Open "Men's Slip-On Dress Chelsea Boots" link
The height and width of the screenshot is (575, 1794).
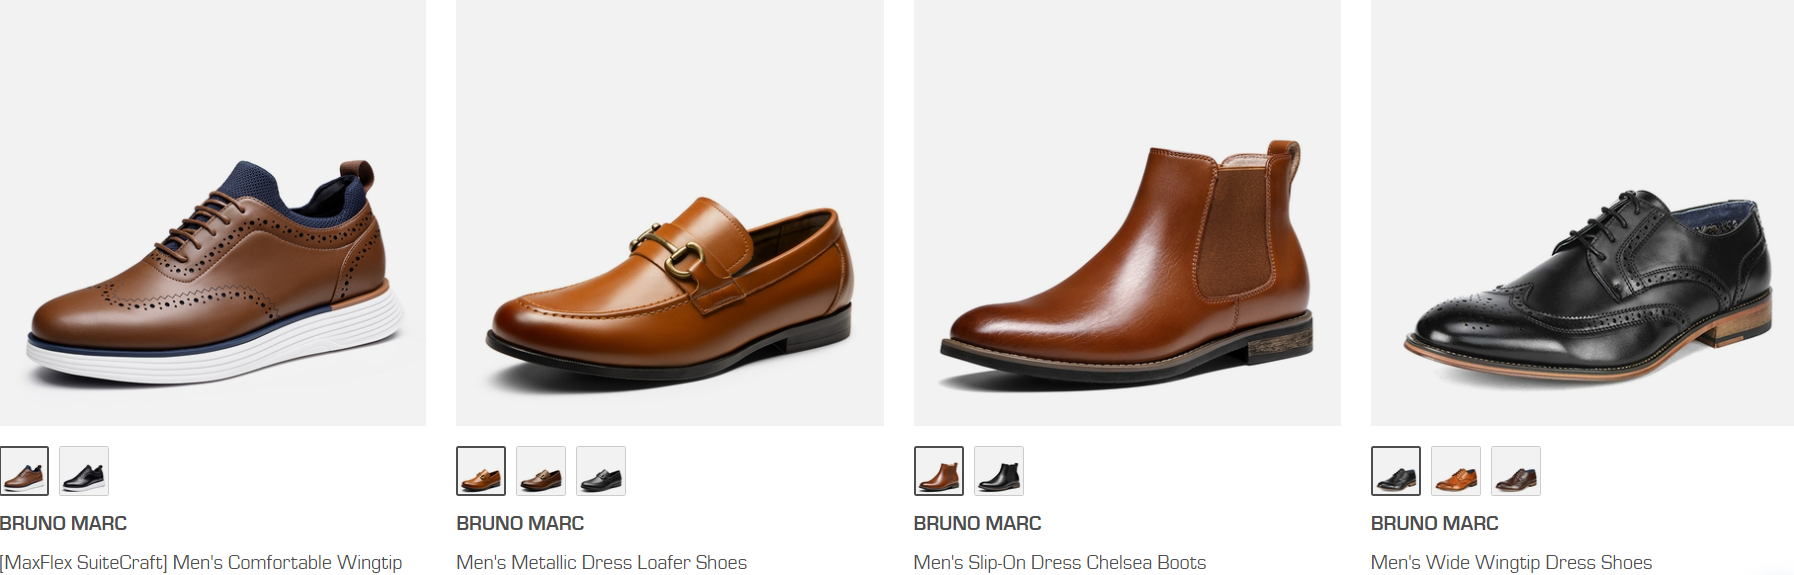1059,562
